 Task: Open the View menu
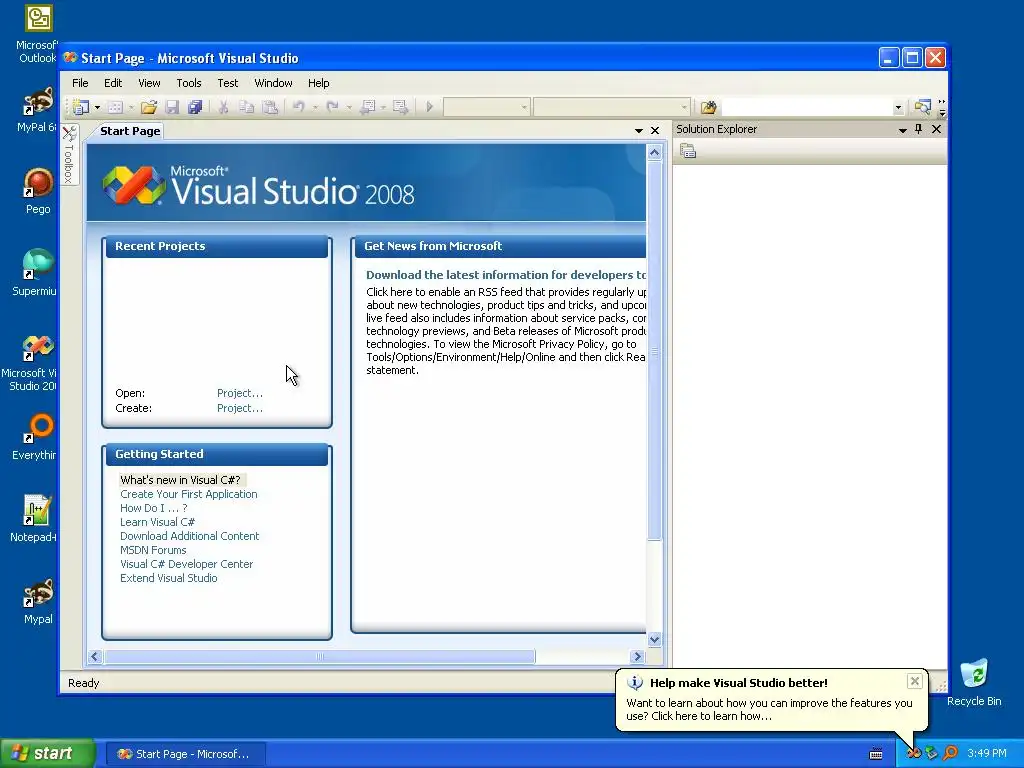tap(149, 83)
